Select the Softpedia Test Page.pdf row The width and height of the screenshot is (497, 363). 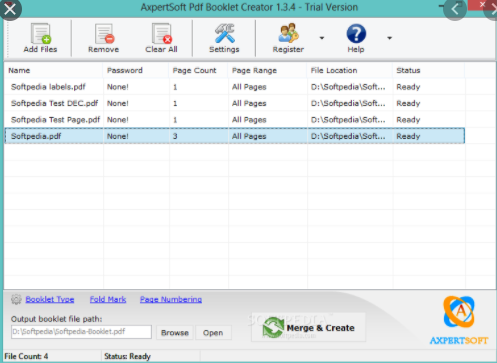tap(234, 120)
